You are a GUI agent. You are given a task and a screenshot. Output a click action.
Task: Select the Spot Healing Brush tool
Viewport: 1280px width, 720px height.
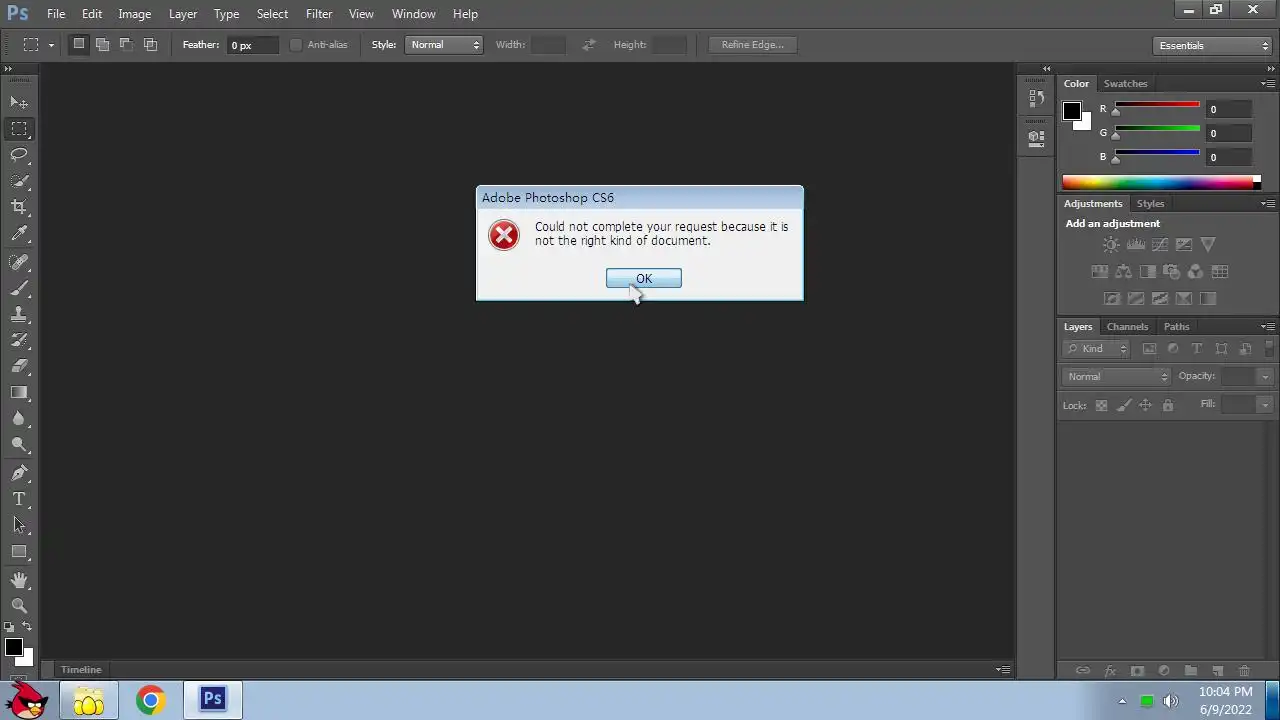pyautogui.click(x=19, y=262)
